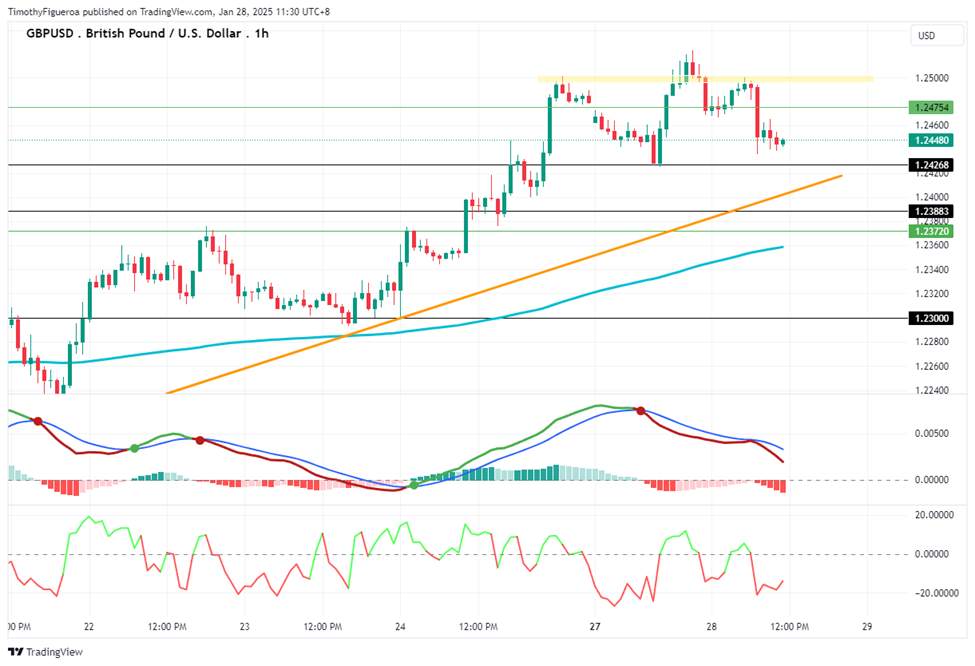Open the USD currency selector

click(936, 35)
